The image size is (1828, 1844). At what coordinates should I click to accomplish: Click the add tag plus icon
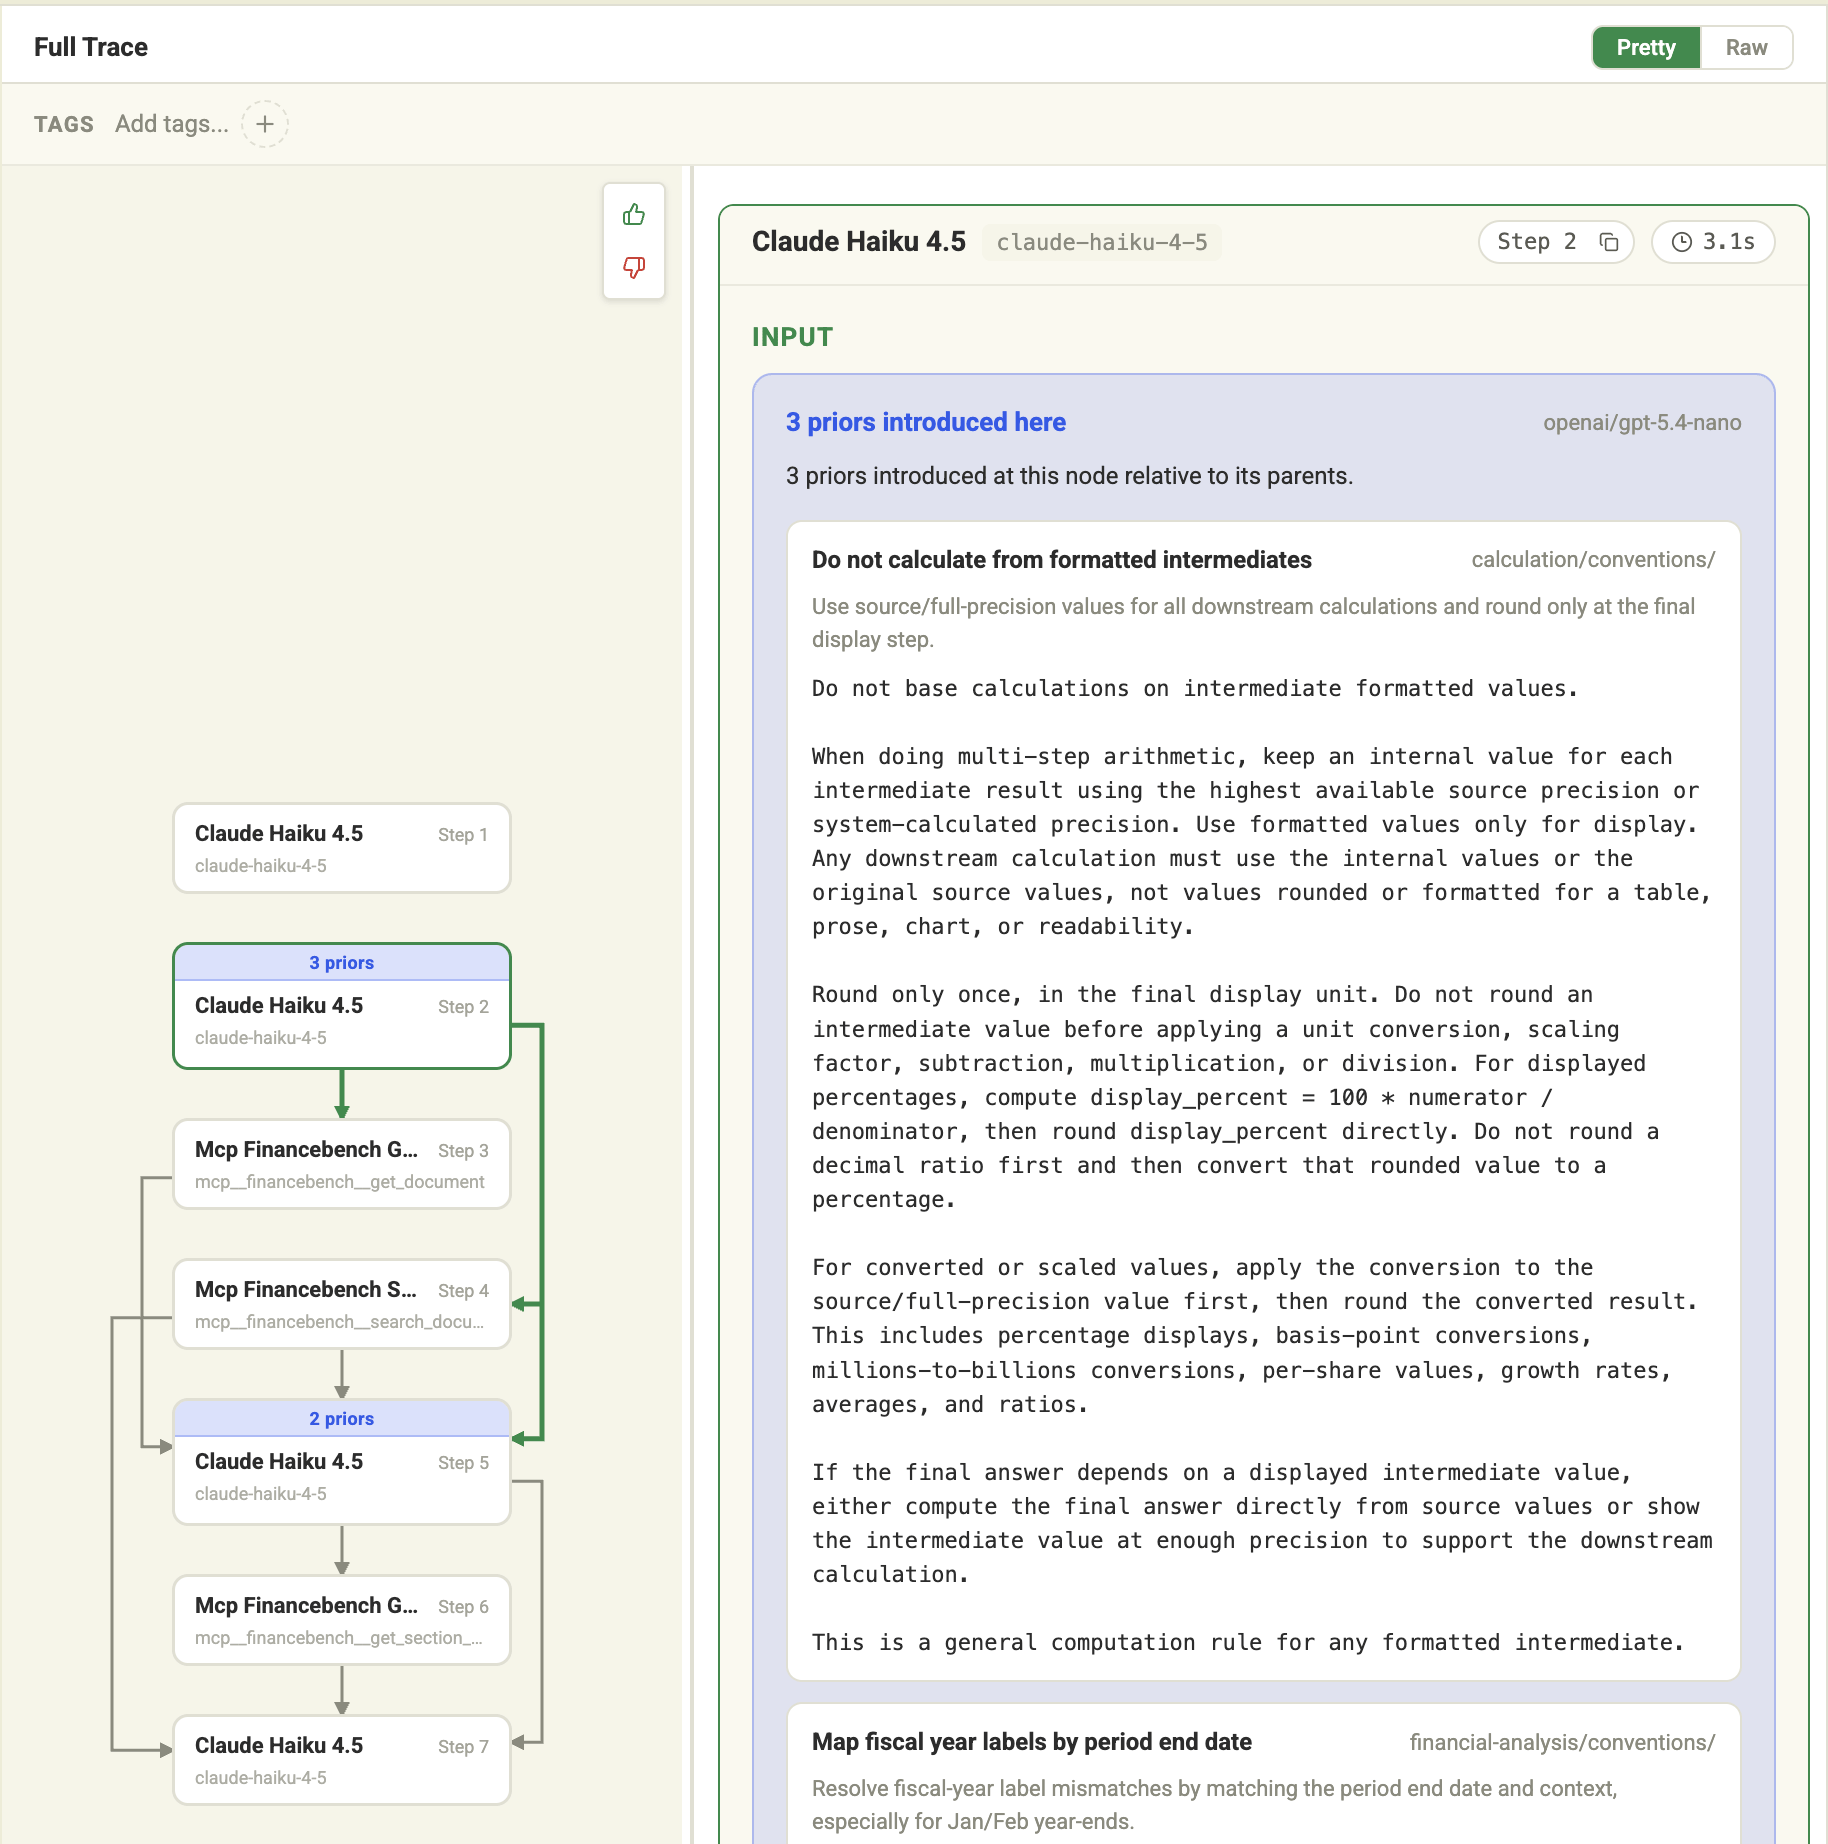point(265,124)
